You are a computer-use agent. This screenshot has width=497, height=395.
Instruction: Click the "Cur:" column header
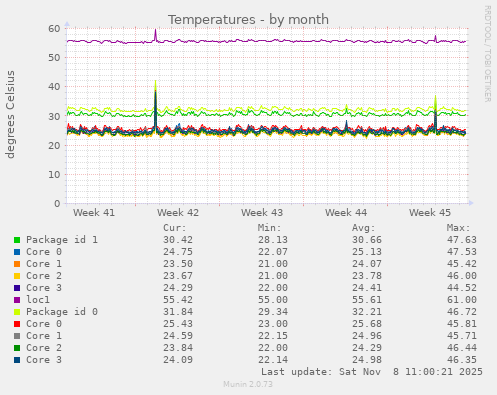[175, 228]
